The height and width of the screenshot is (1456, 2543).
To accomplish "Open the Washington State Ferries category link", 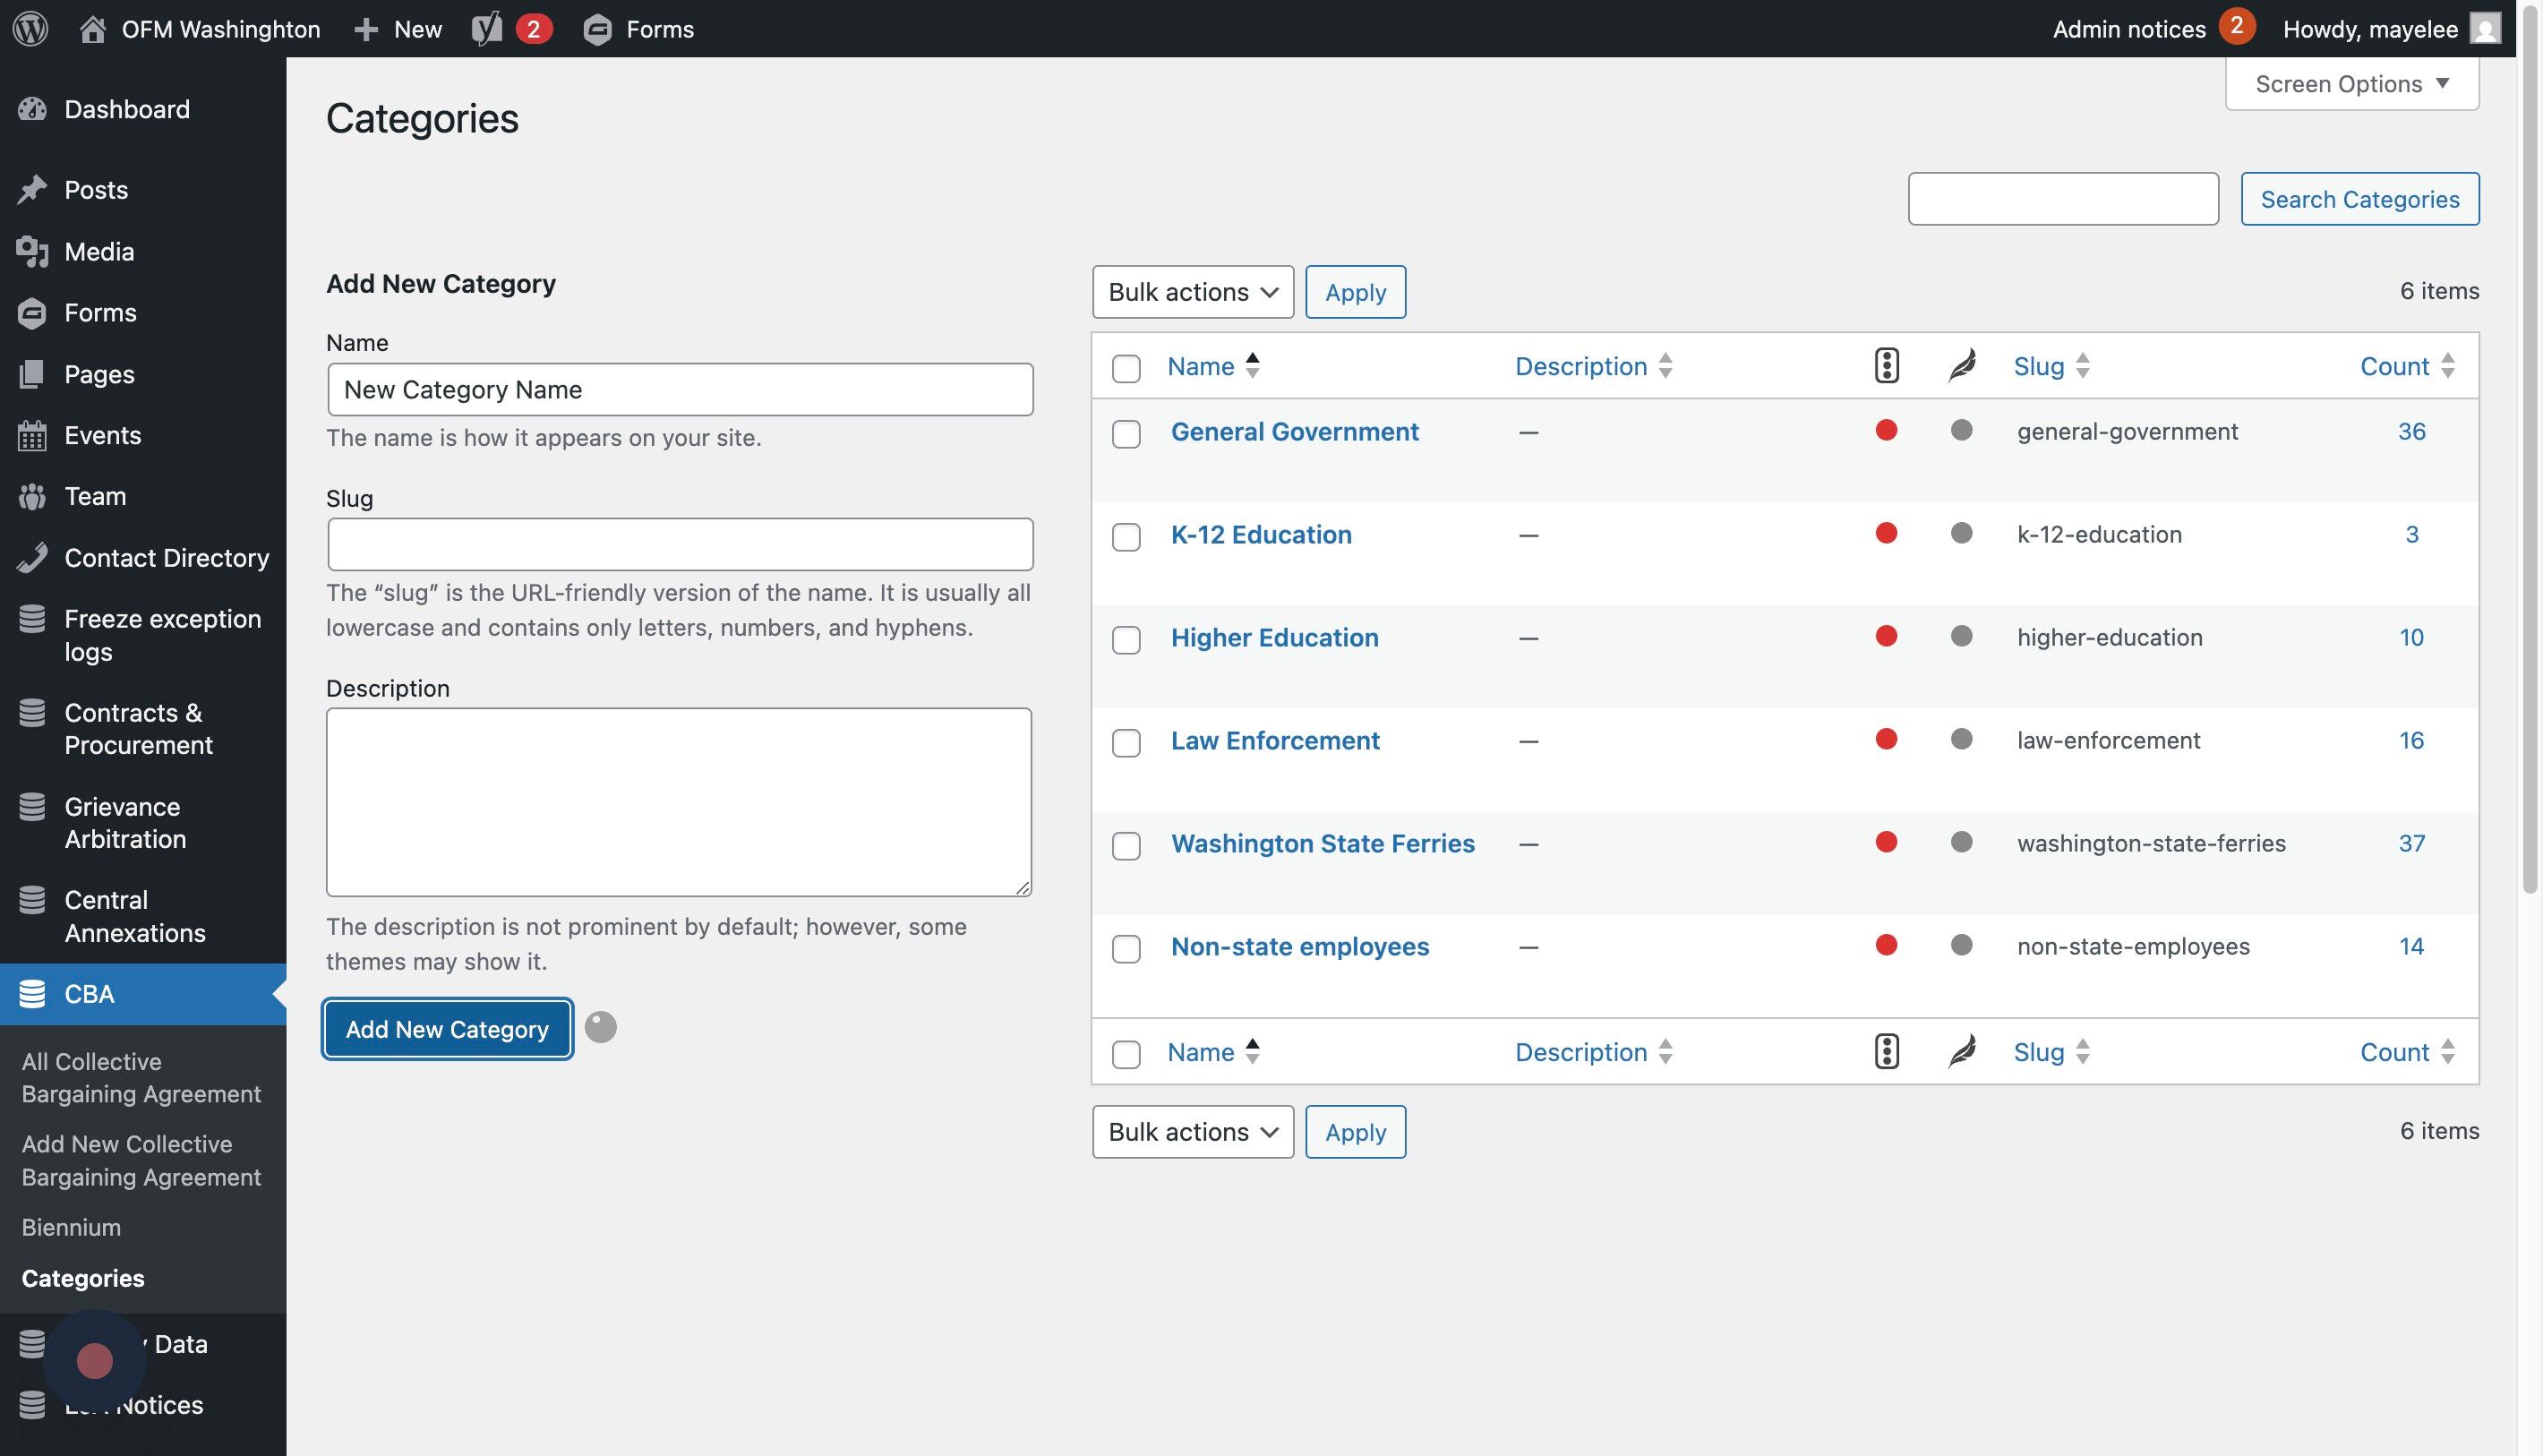I will click(x=1322, y=843).
